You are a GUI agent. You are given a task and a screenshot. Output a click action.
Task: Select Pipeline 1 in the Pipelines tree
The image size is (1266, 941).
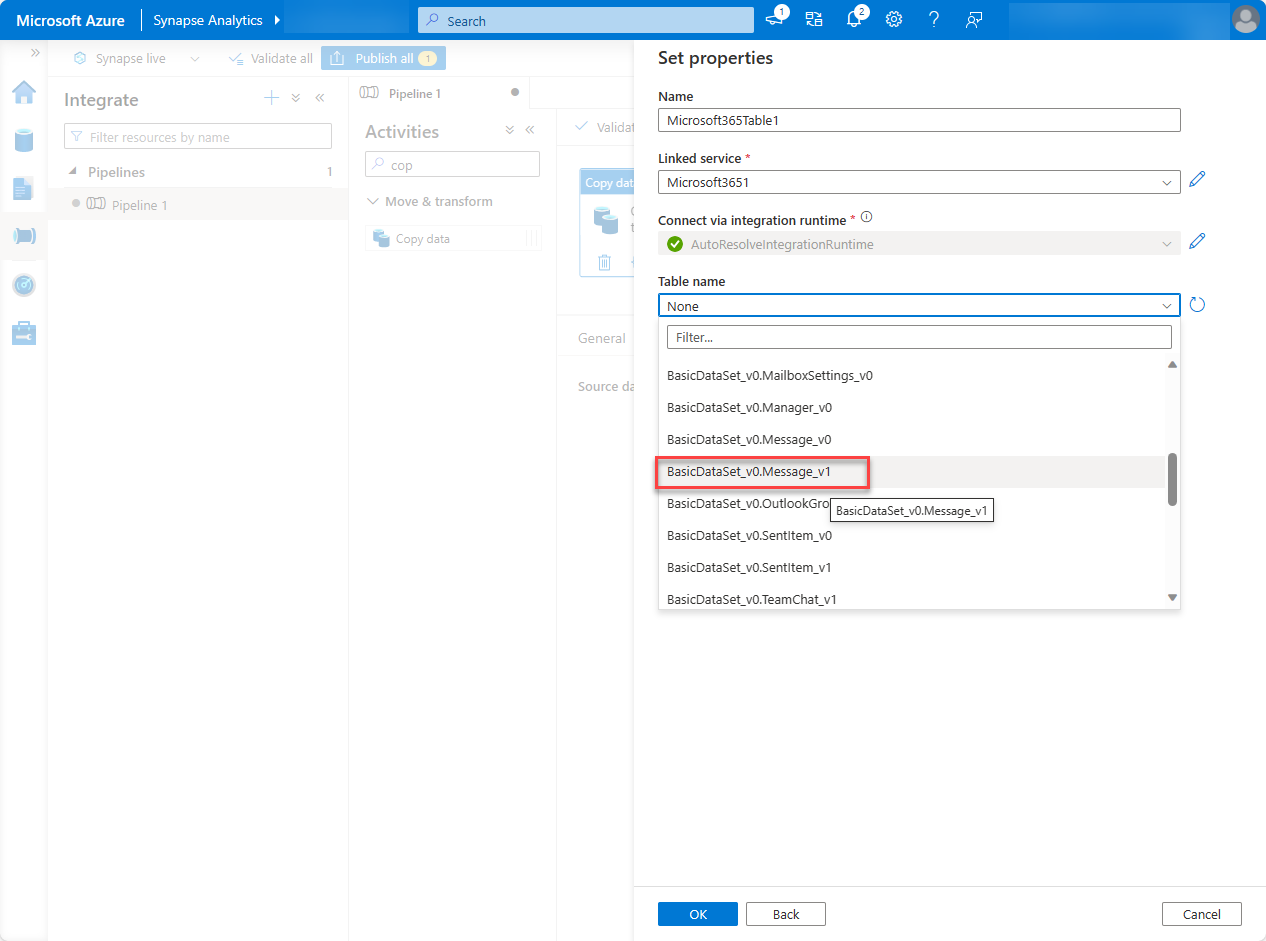click(x=139, y=205)
